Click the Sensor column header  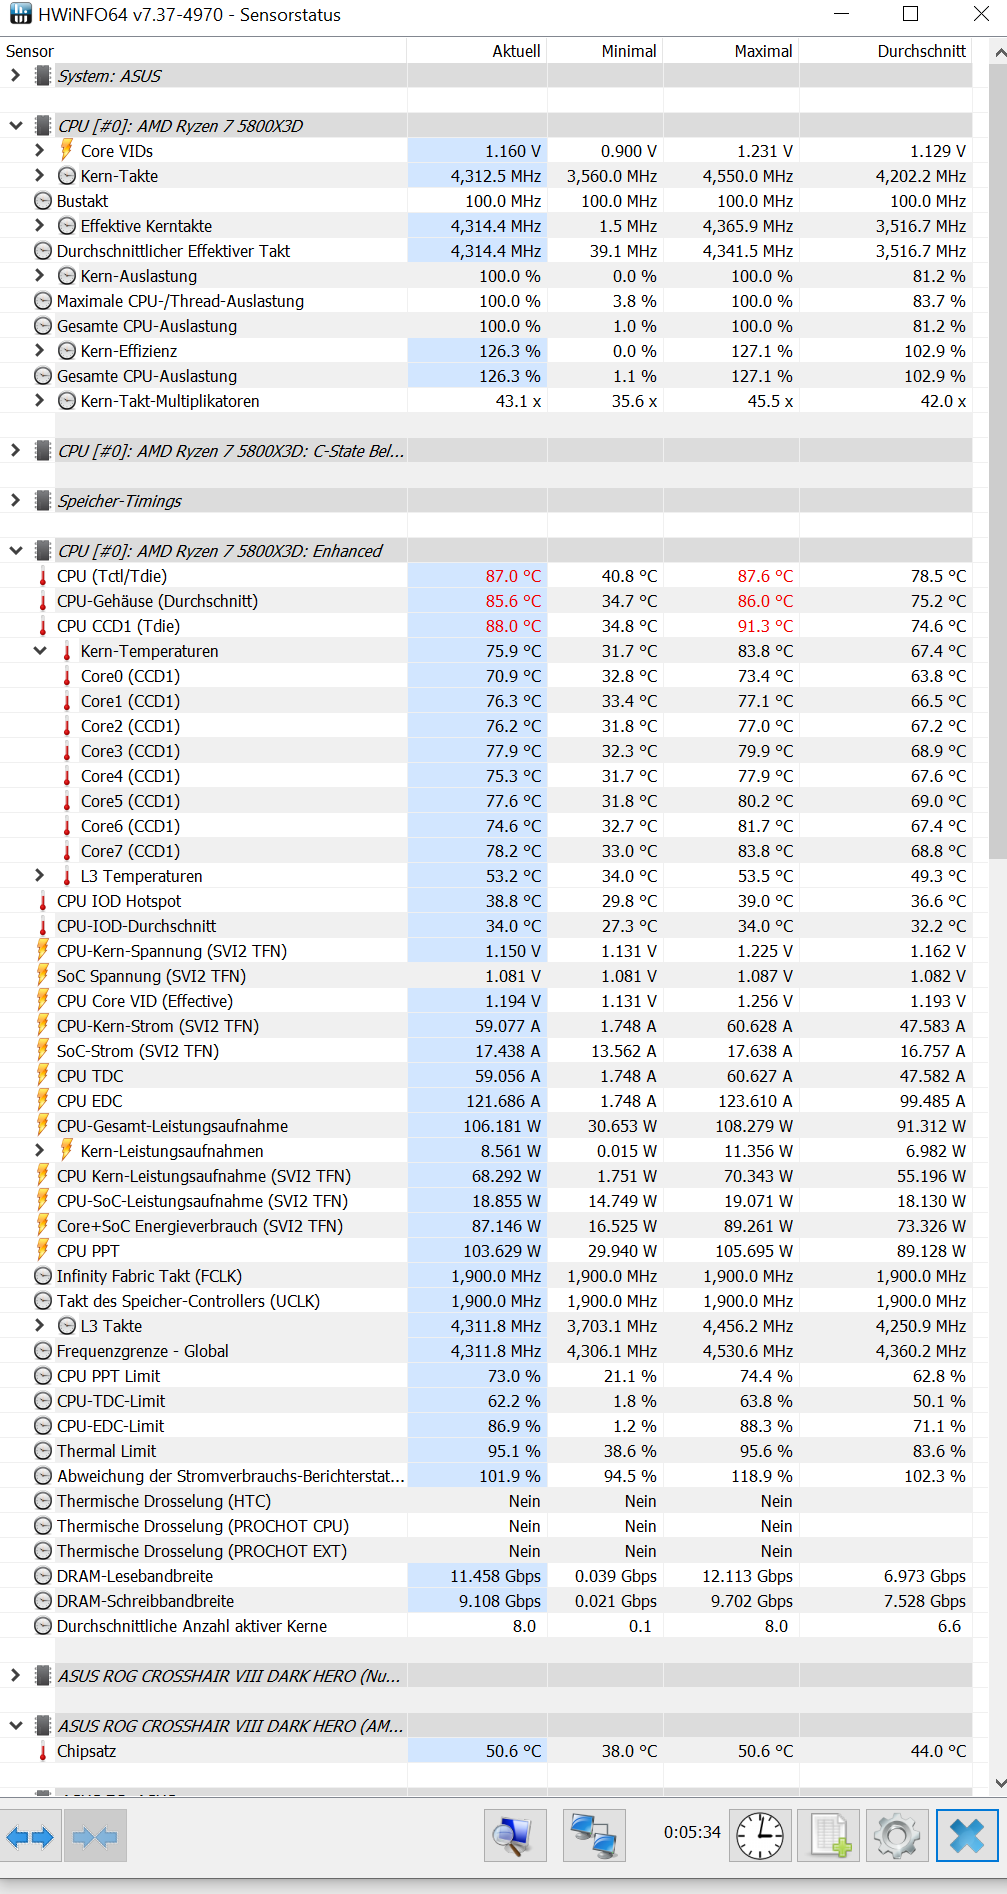pyautogui.click(x=203, y=51)
